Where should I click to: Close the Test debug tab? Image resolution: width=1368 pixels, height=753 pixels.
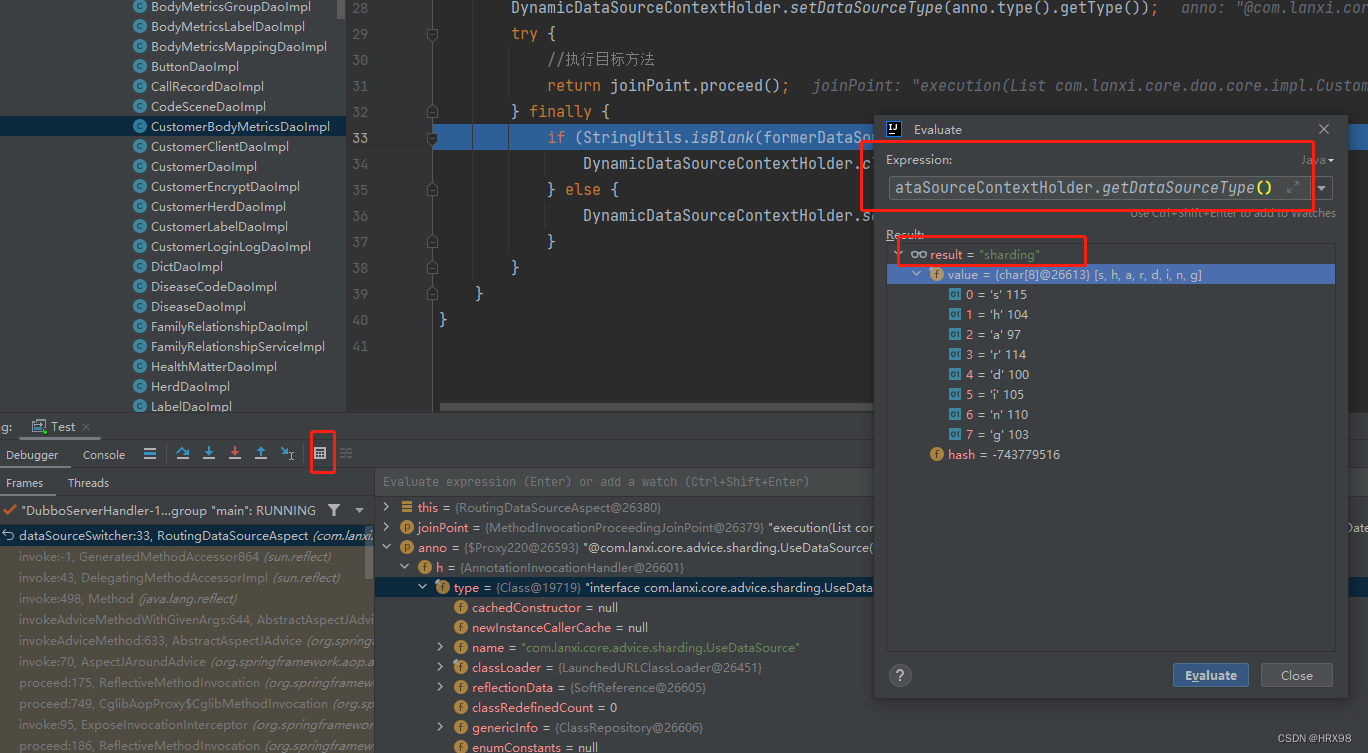pos(86,427)
